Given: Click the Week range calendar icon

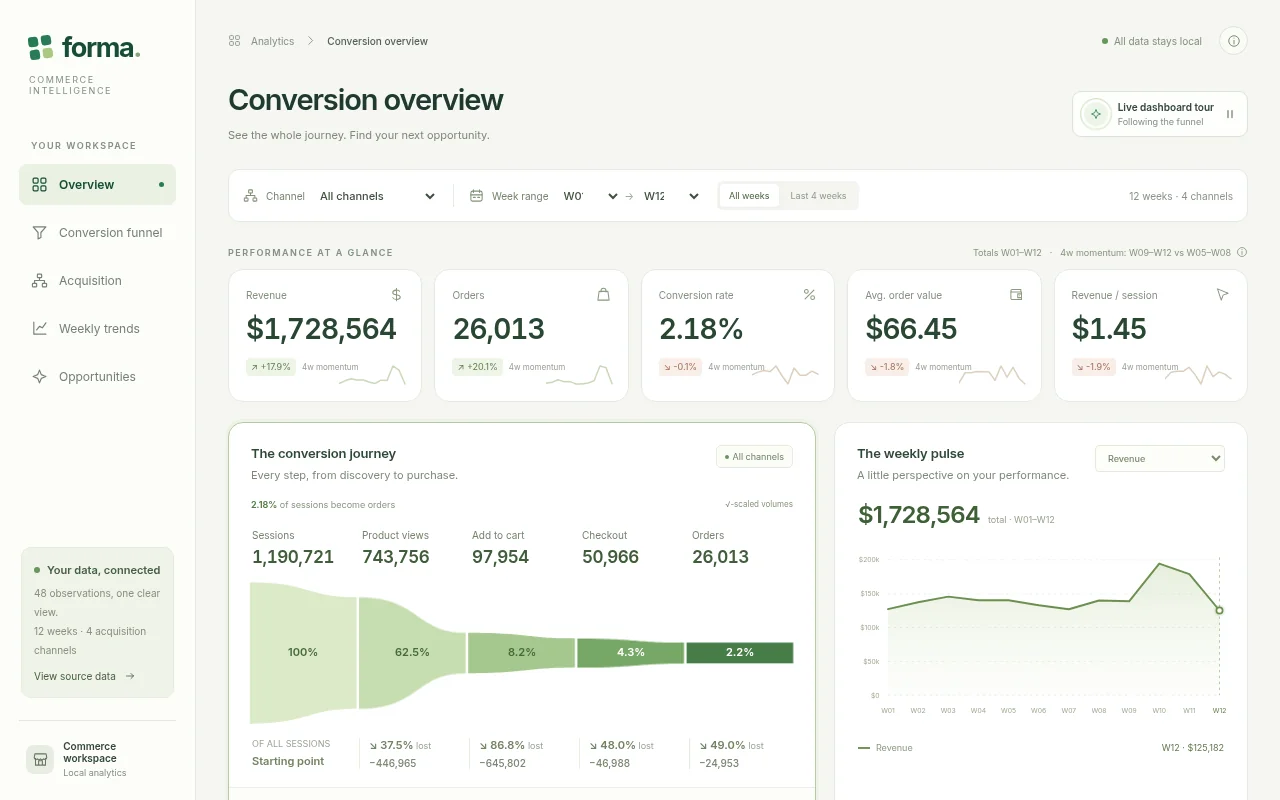Looking at the screenshot, I should click(x=477, y=196).
